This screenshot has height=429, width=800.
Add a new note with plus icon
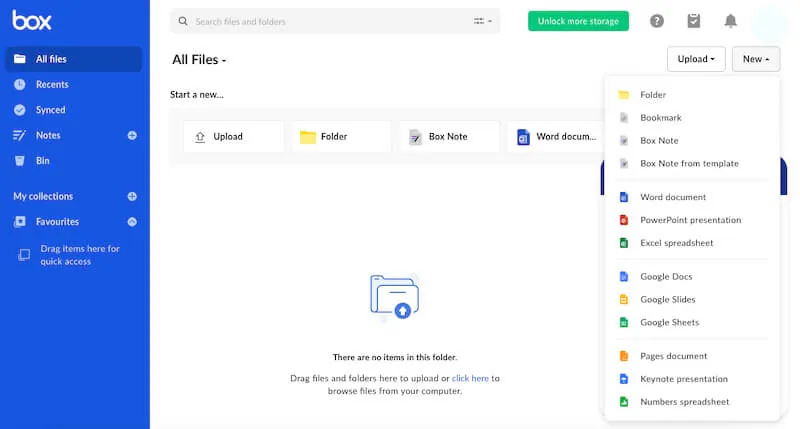[132, 135]
